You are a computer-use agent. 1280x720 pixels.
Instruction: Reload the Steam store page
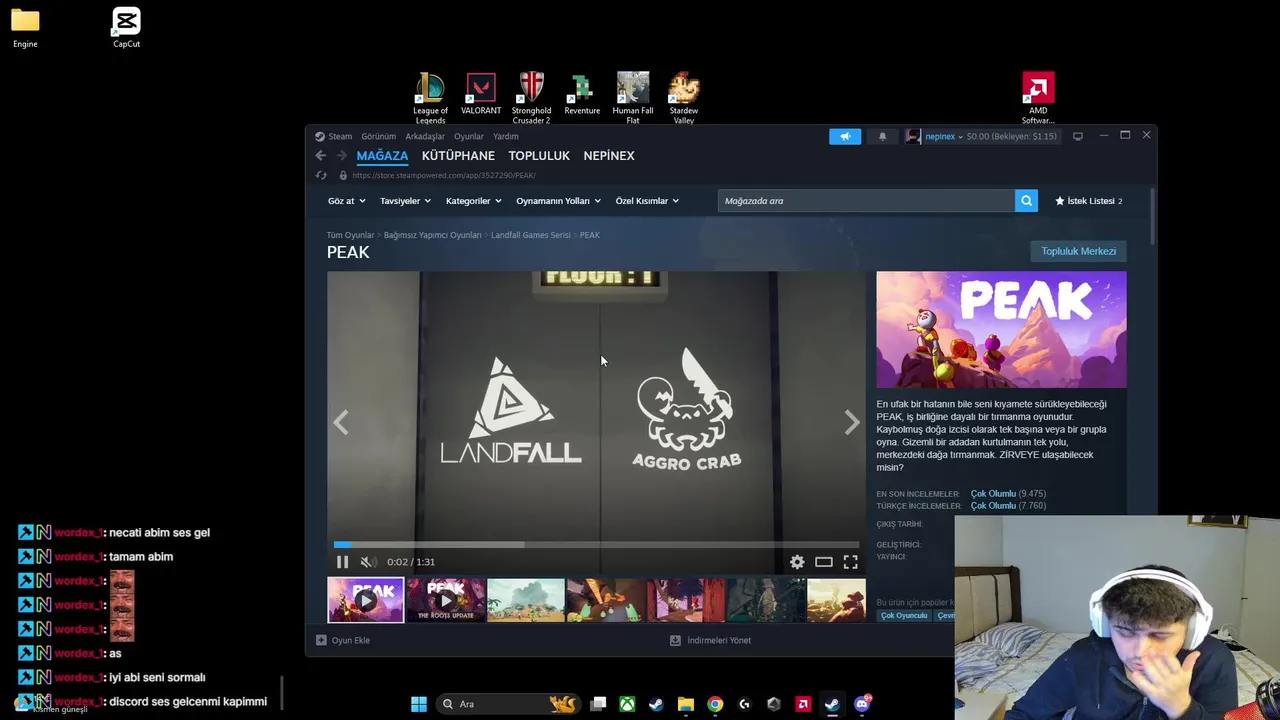(x=321, y=175)
